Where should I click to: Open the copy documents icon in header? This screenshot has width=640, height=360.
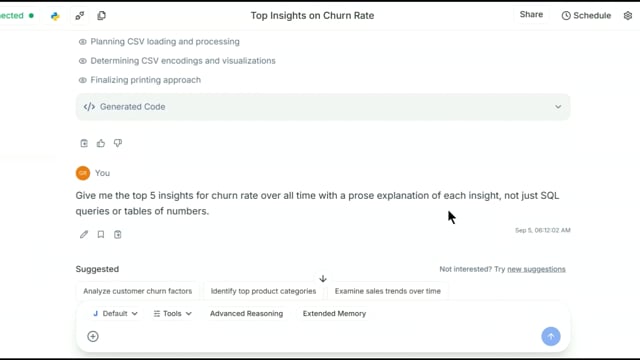tap(101, 16)
